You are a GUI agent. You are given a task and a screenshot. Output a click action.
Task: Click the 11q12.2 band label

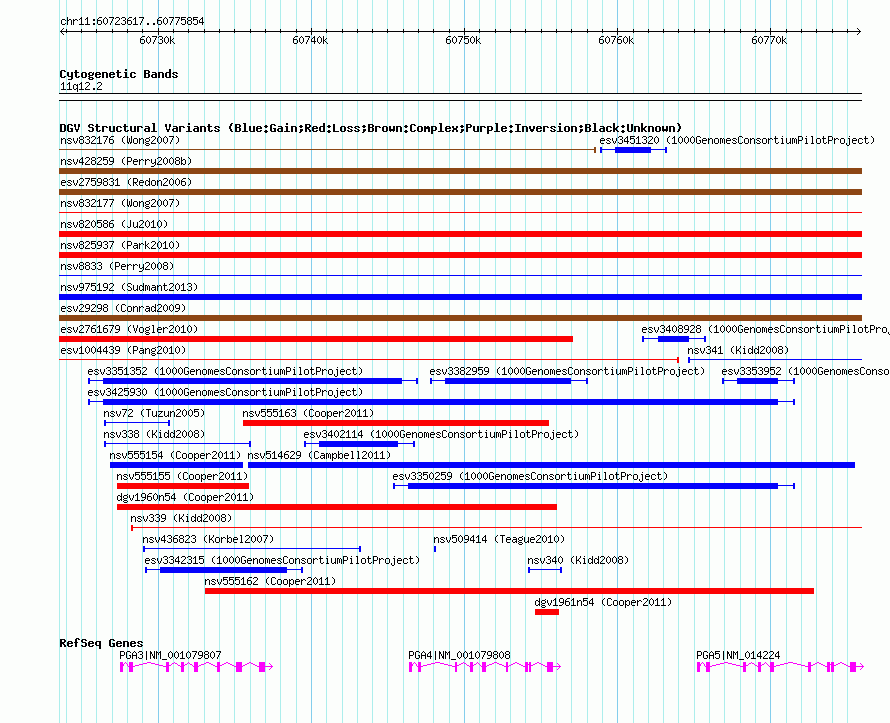81,86
